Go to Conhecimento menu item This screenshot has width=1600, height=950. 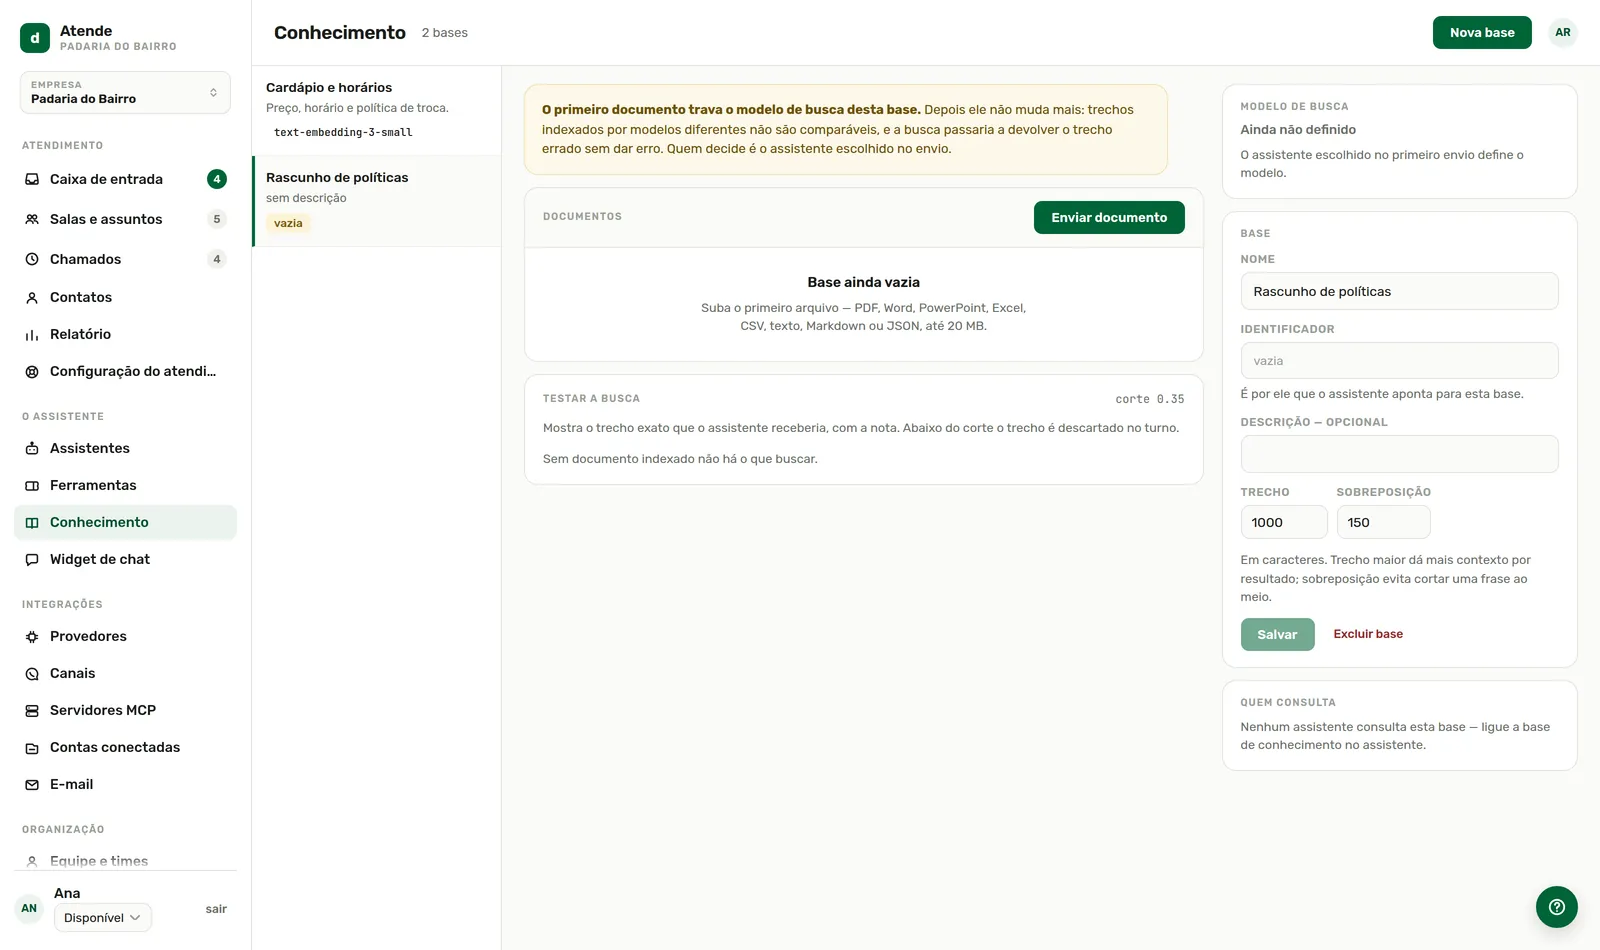tap(125, 522)
